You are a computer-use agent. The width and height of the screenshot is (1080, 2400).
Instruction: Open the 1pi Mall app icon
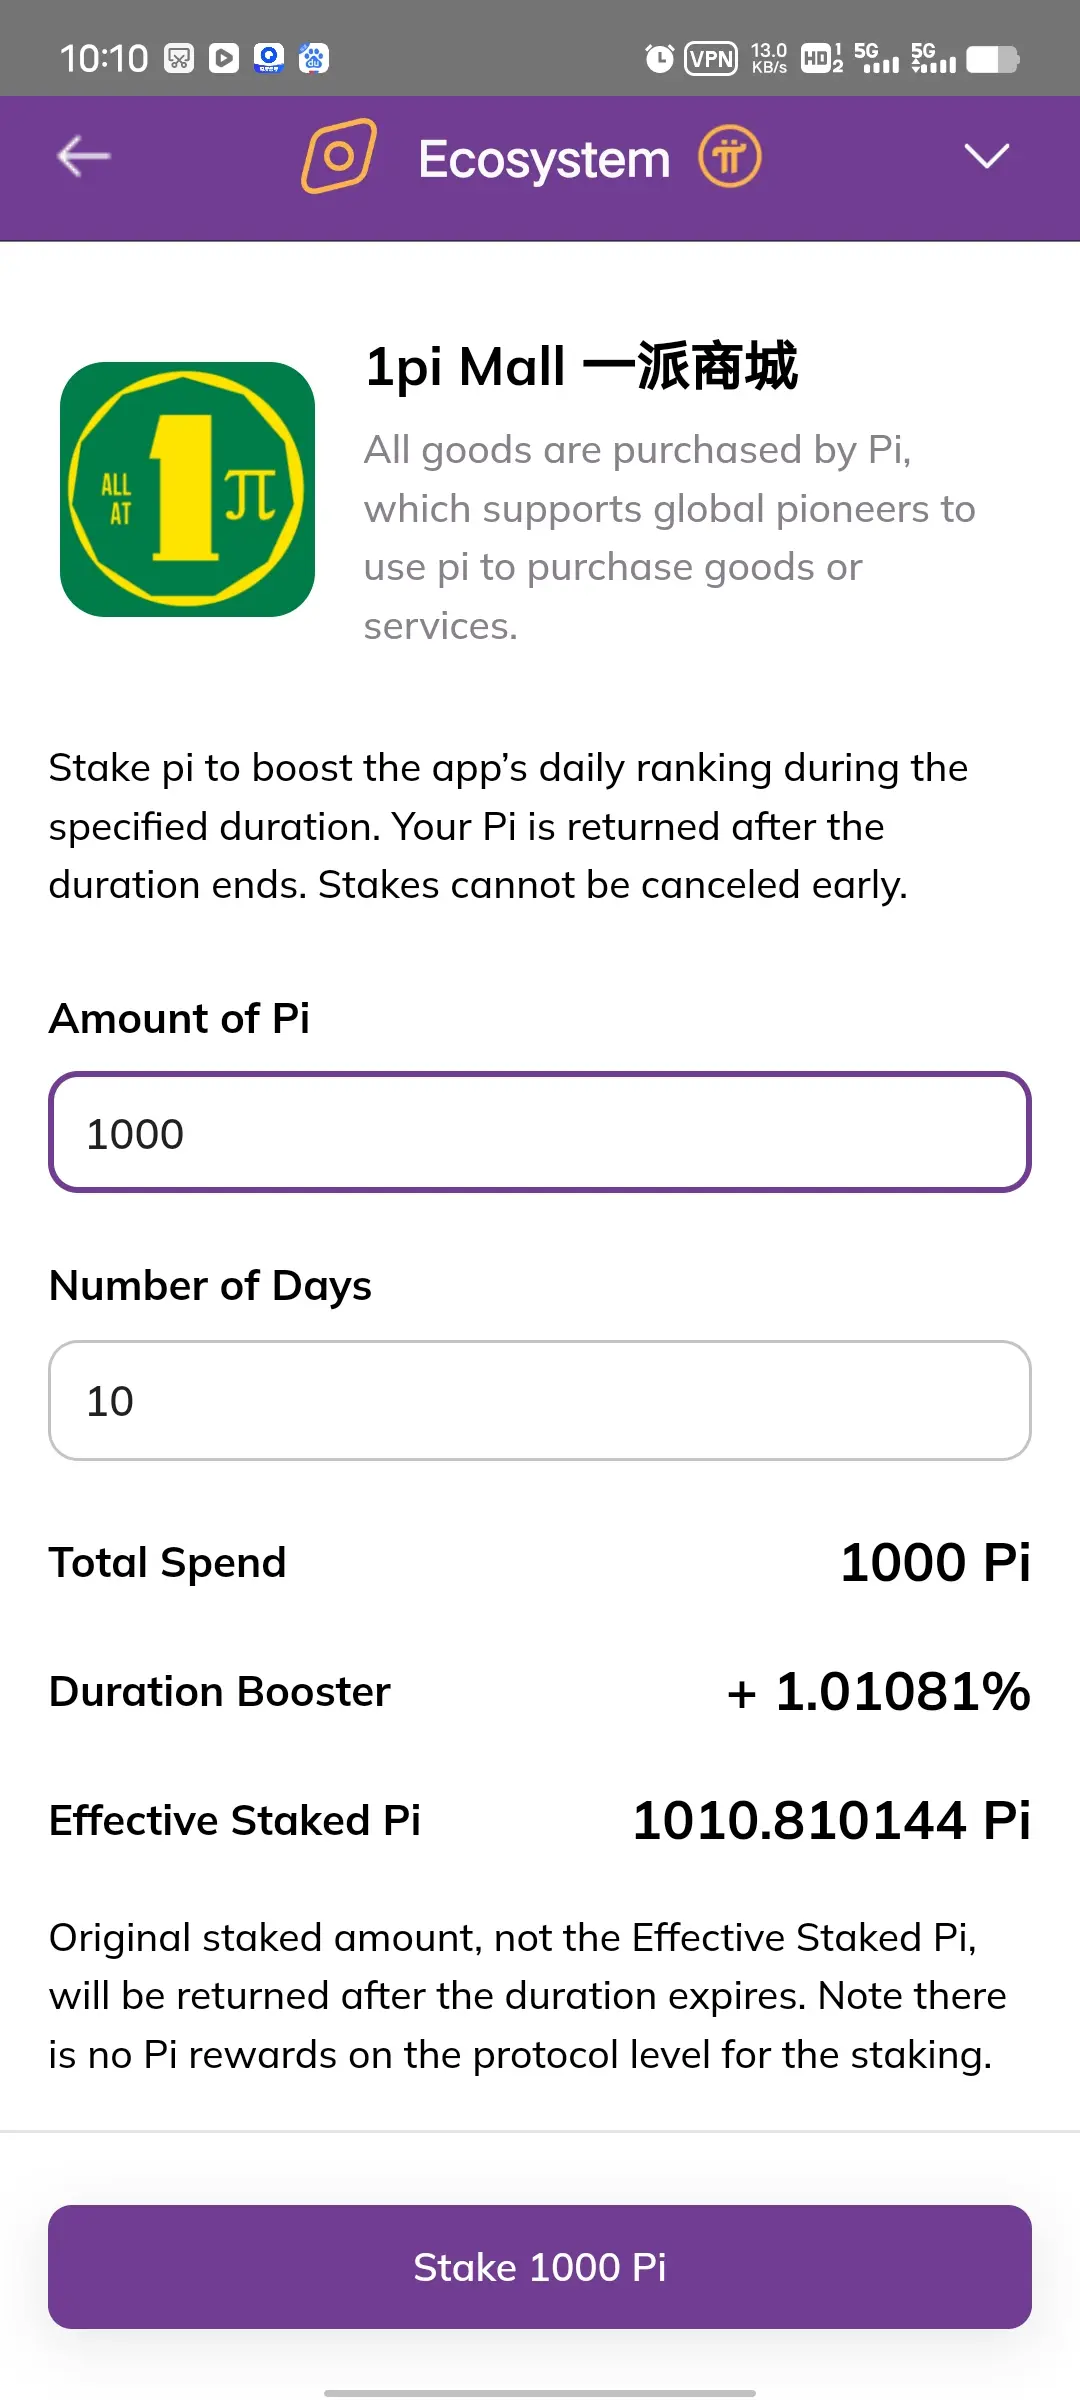click(188, 489)
